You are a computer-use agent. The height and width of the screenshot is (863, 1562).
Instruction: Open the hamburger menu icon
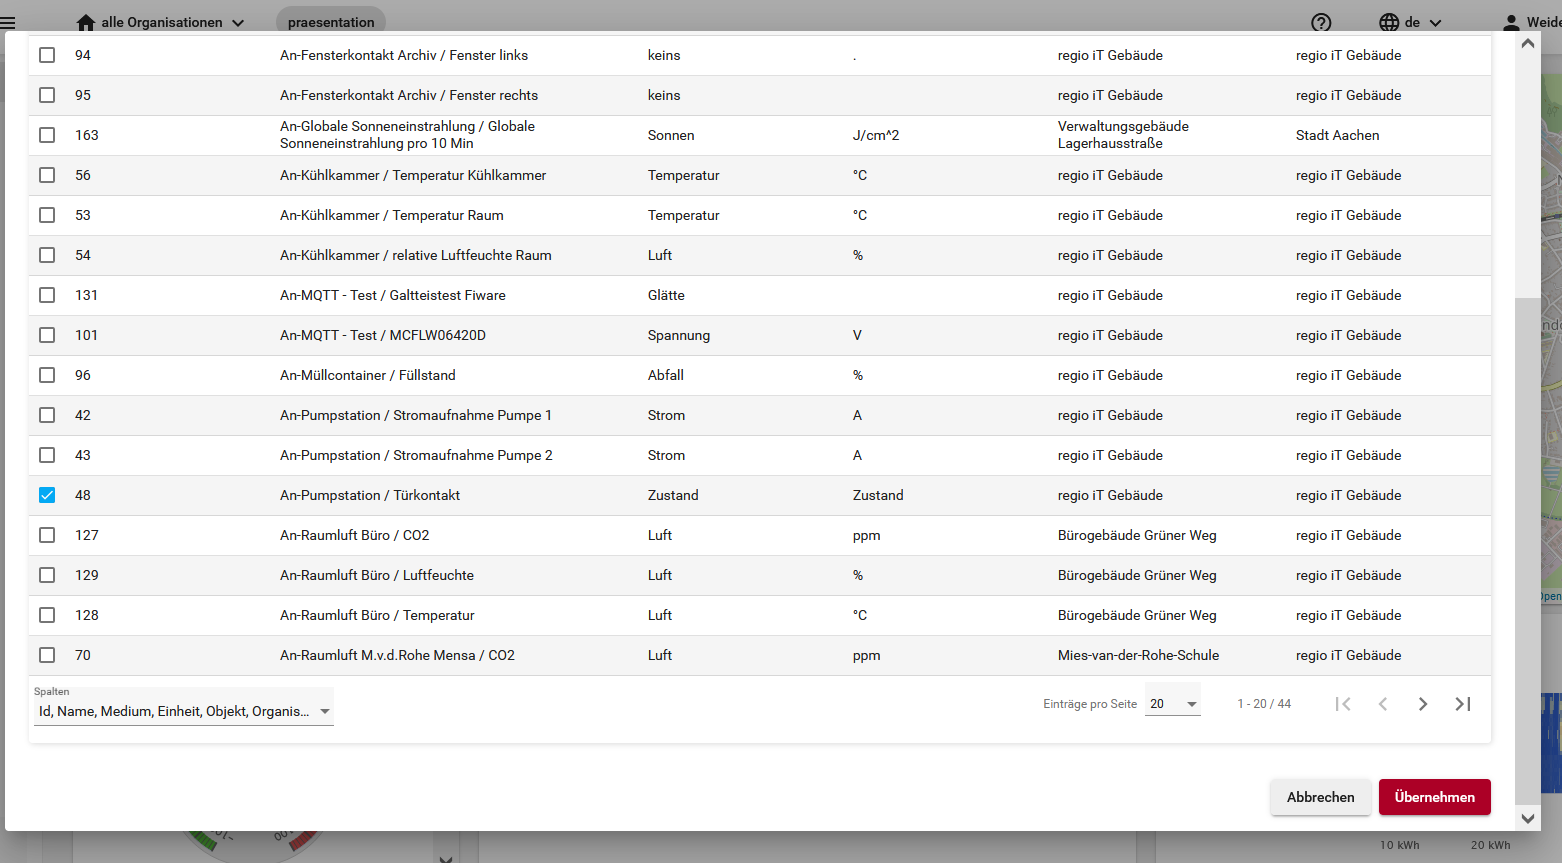coord(8,22)
